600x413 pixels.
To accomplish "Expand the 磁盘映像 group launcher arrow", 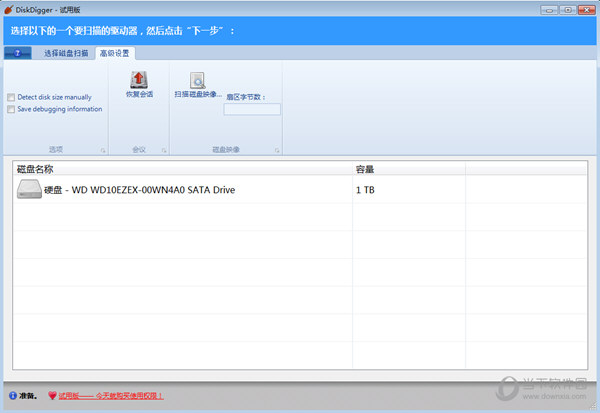I will [277, 150].
